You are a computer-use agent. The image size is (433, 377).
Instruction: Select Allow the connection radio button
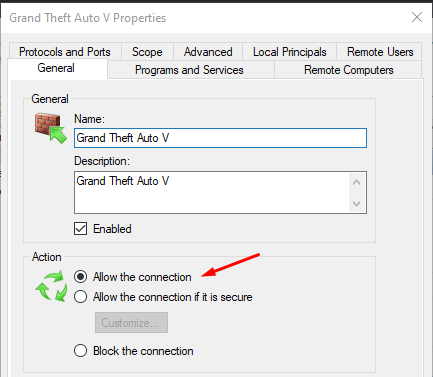(x=80, y=277)
